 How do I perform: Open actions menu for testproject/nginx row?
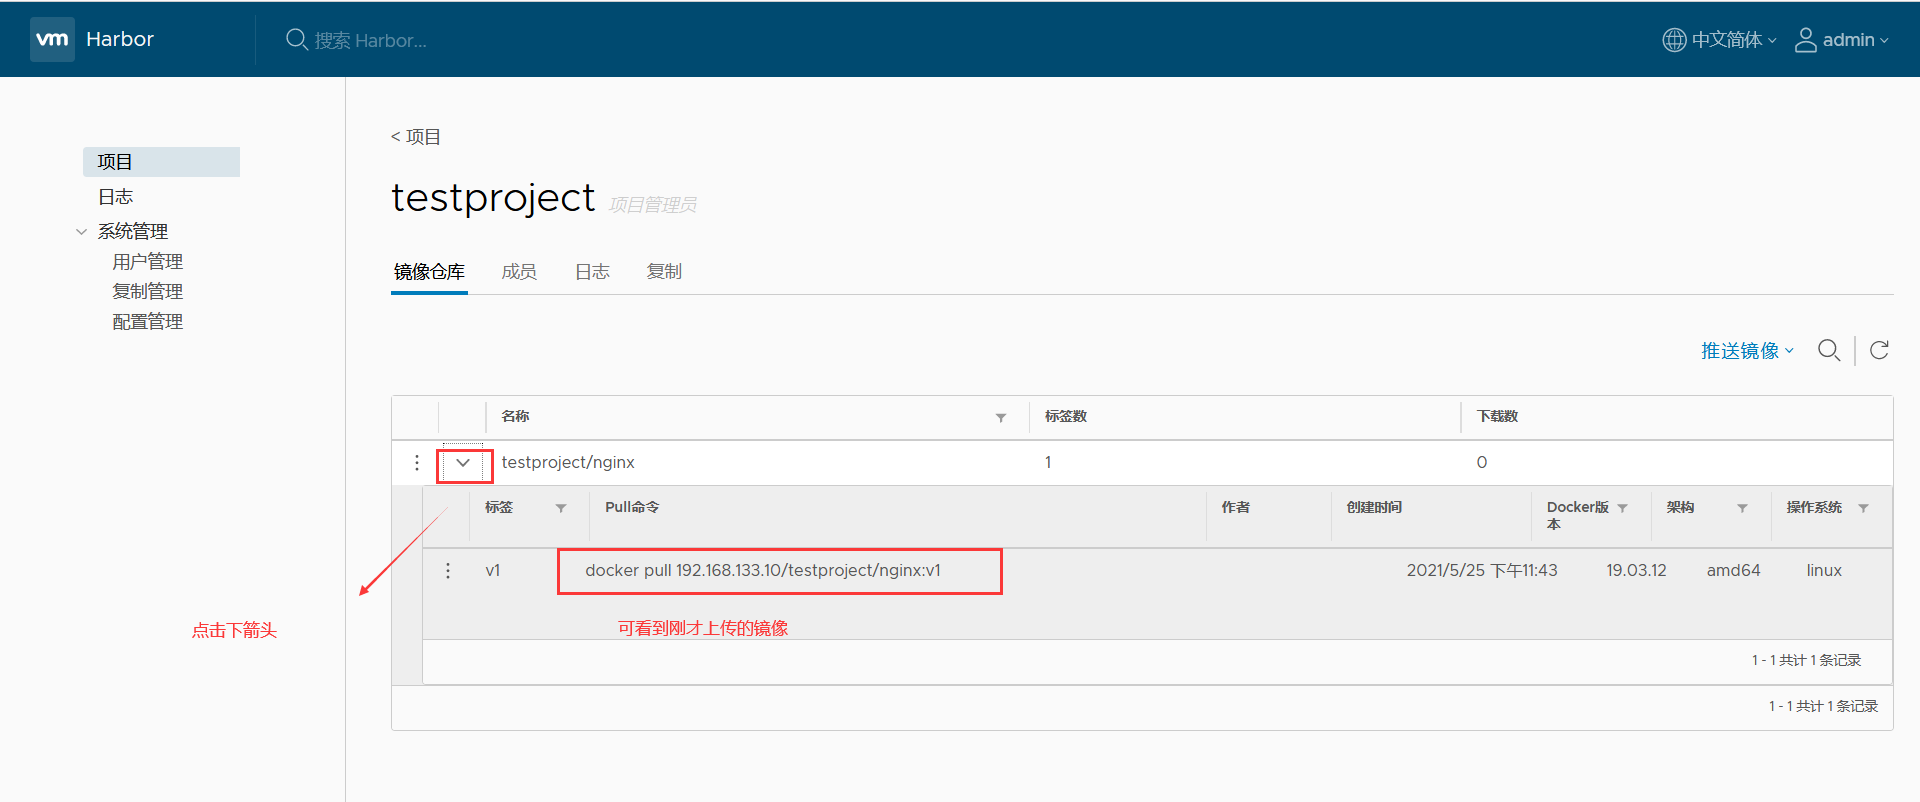(x=417, y=463)
